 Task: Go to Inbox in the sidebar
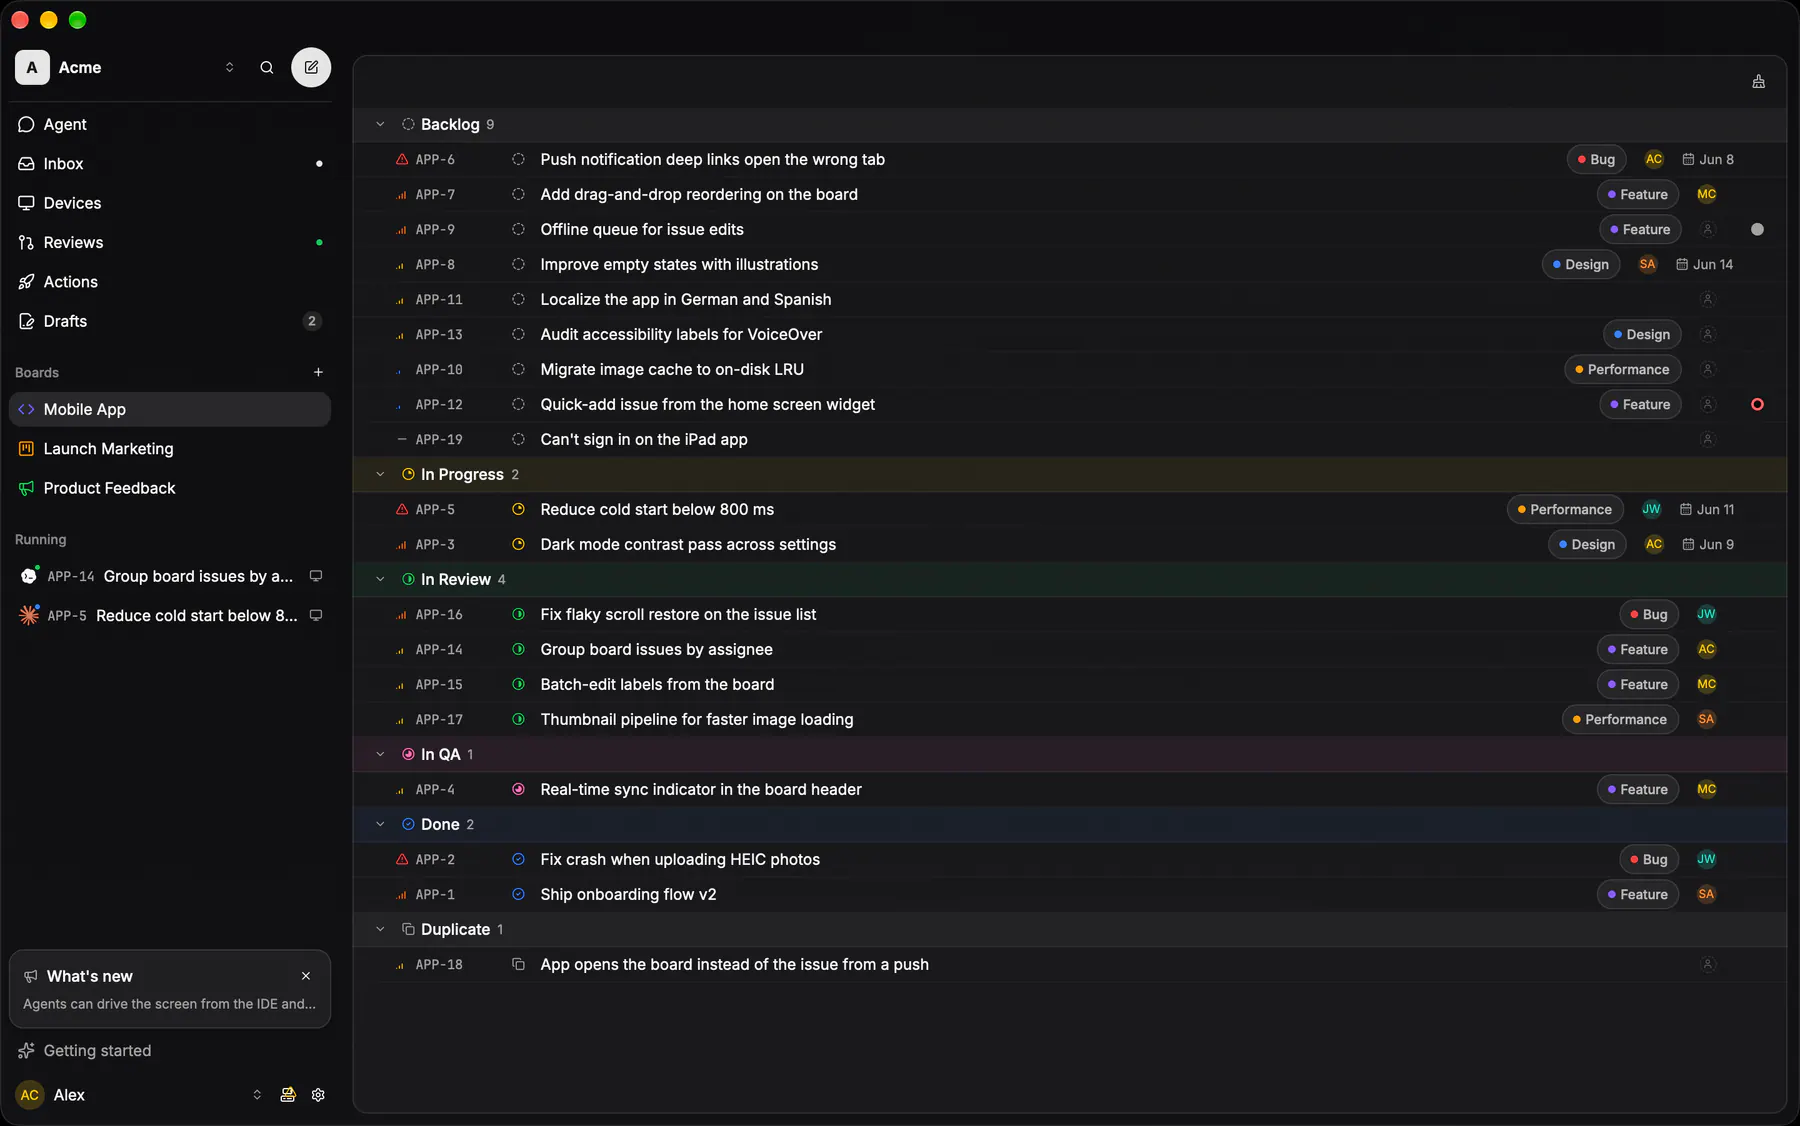pos(170,163)
